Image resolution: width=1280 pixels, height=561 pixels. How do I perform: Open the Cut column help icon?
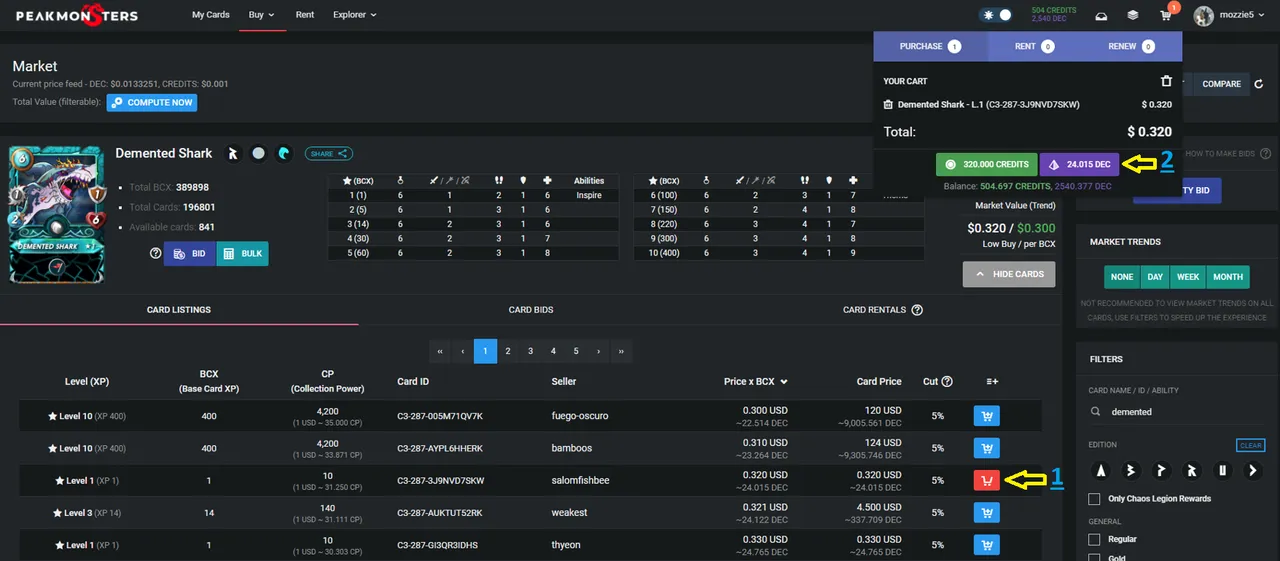(x=947, y=381)
